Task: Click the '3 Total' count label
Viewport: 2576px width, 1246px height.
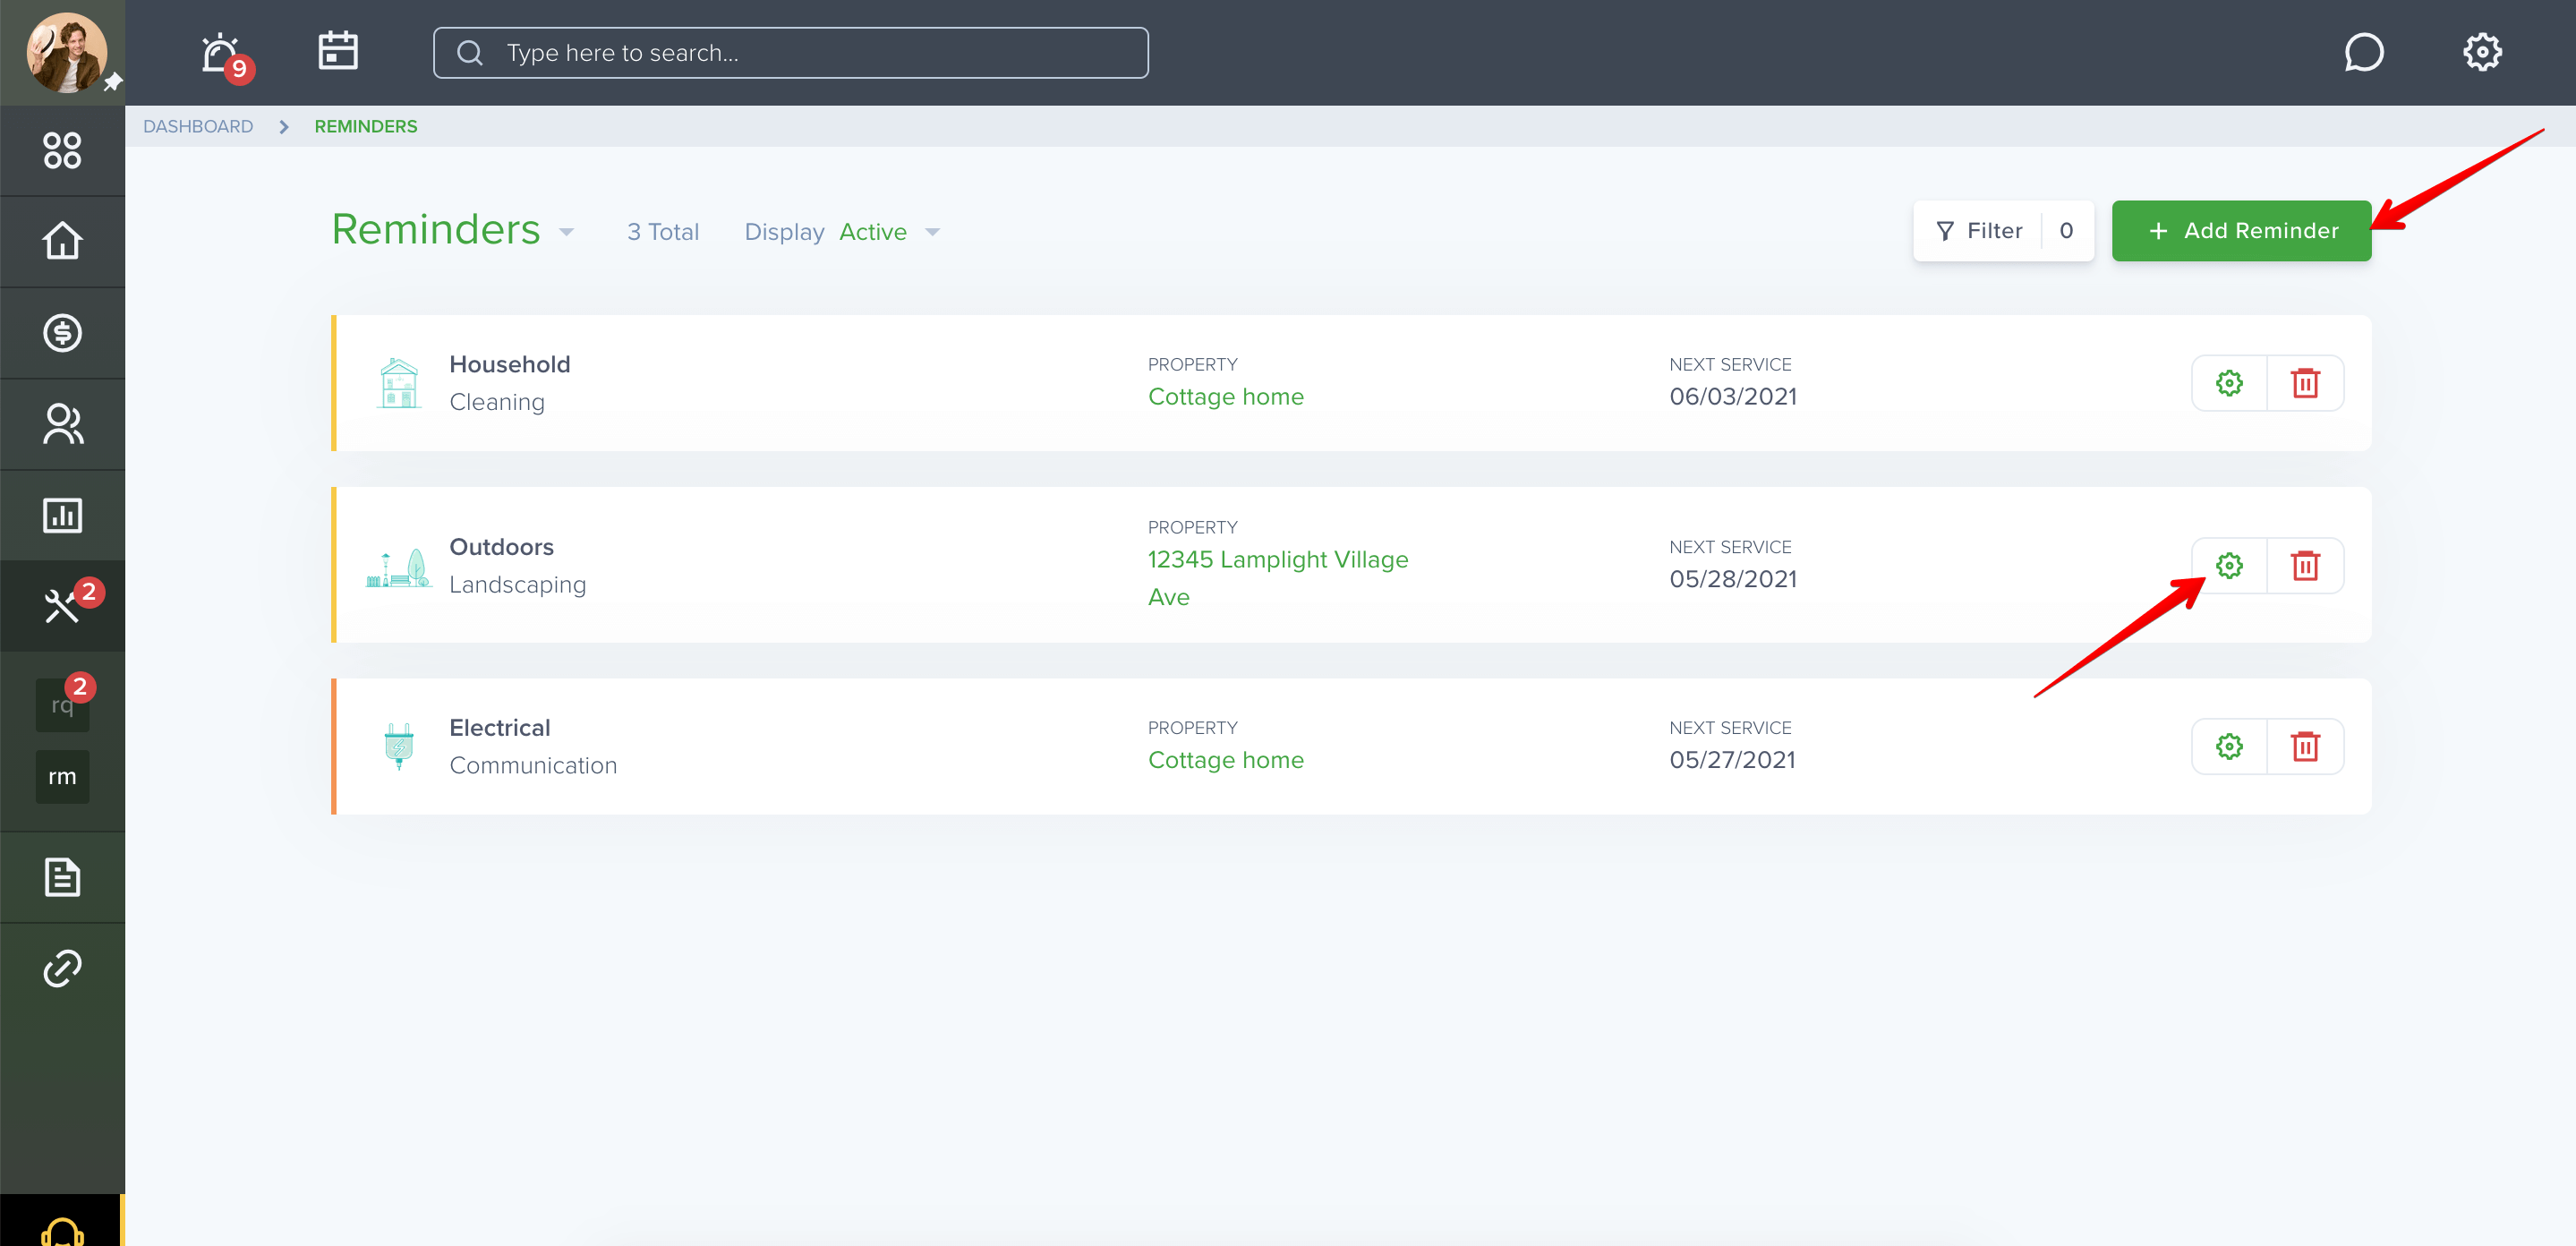Action: pos(663,232)
